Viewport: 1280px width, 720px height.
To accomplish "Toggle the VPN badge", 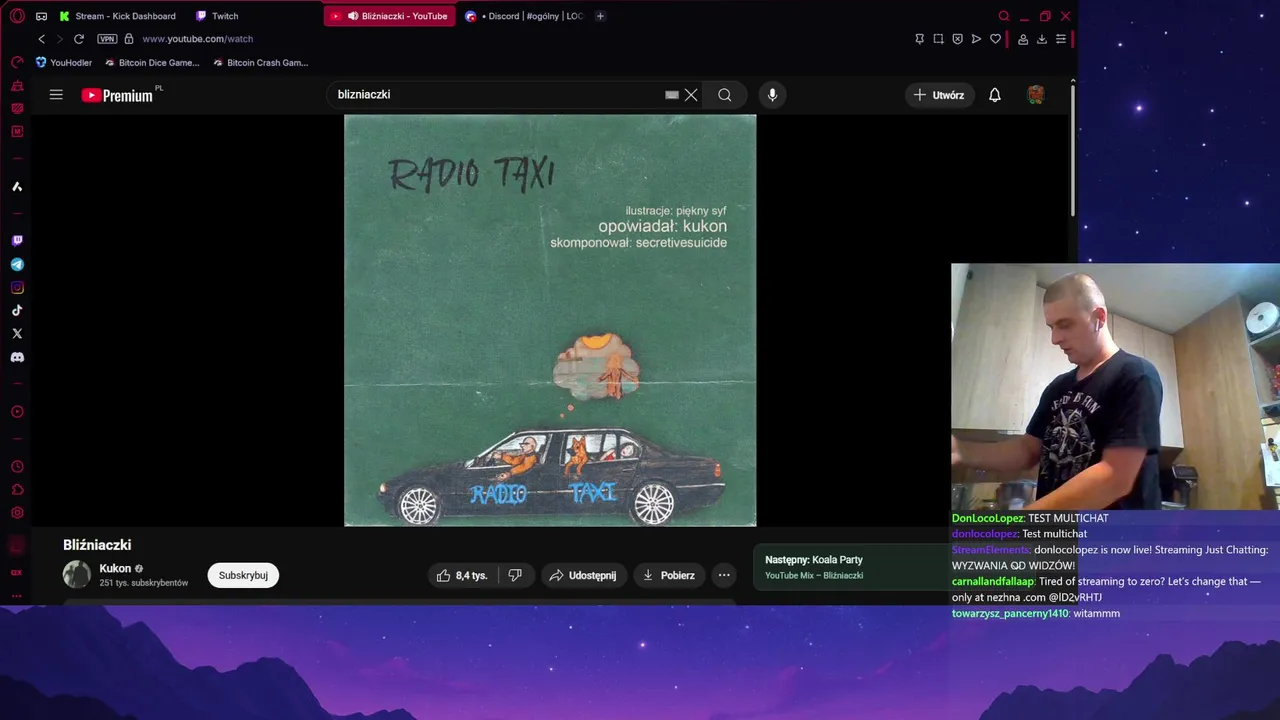I will (107, 39).
